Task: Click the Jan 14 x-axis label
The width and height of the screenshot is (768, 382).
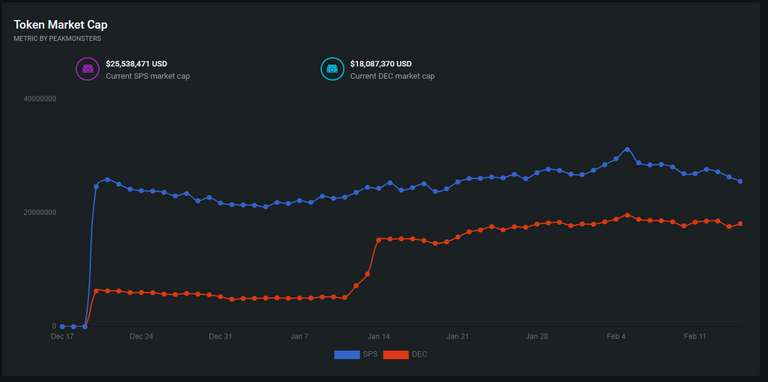Action: (x=379, y=336)
